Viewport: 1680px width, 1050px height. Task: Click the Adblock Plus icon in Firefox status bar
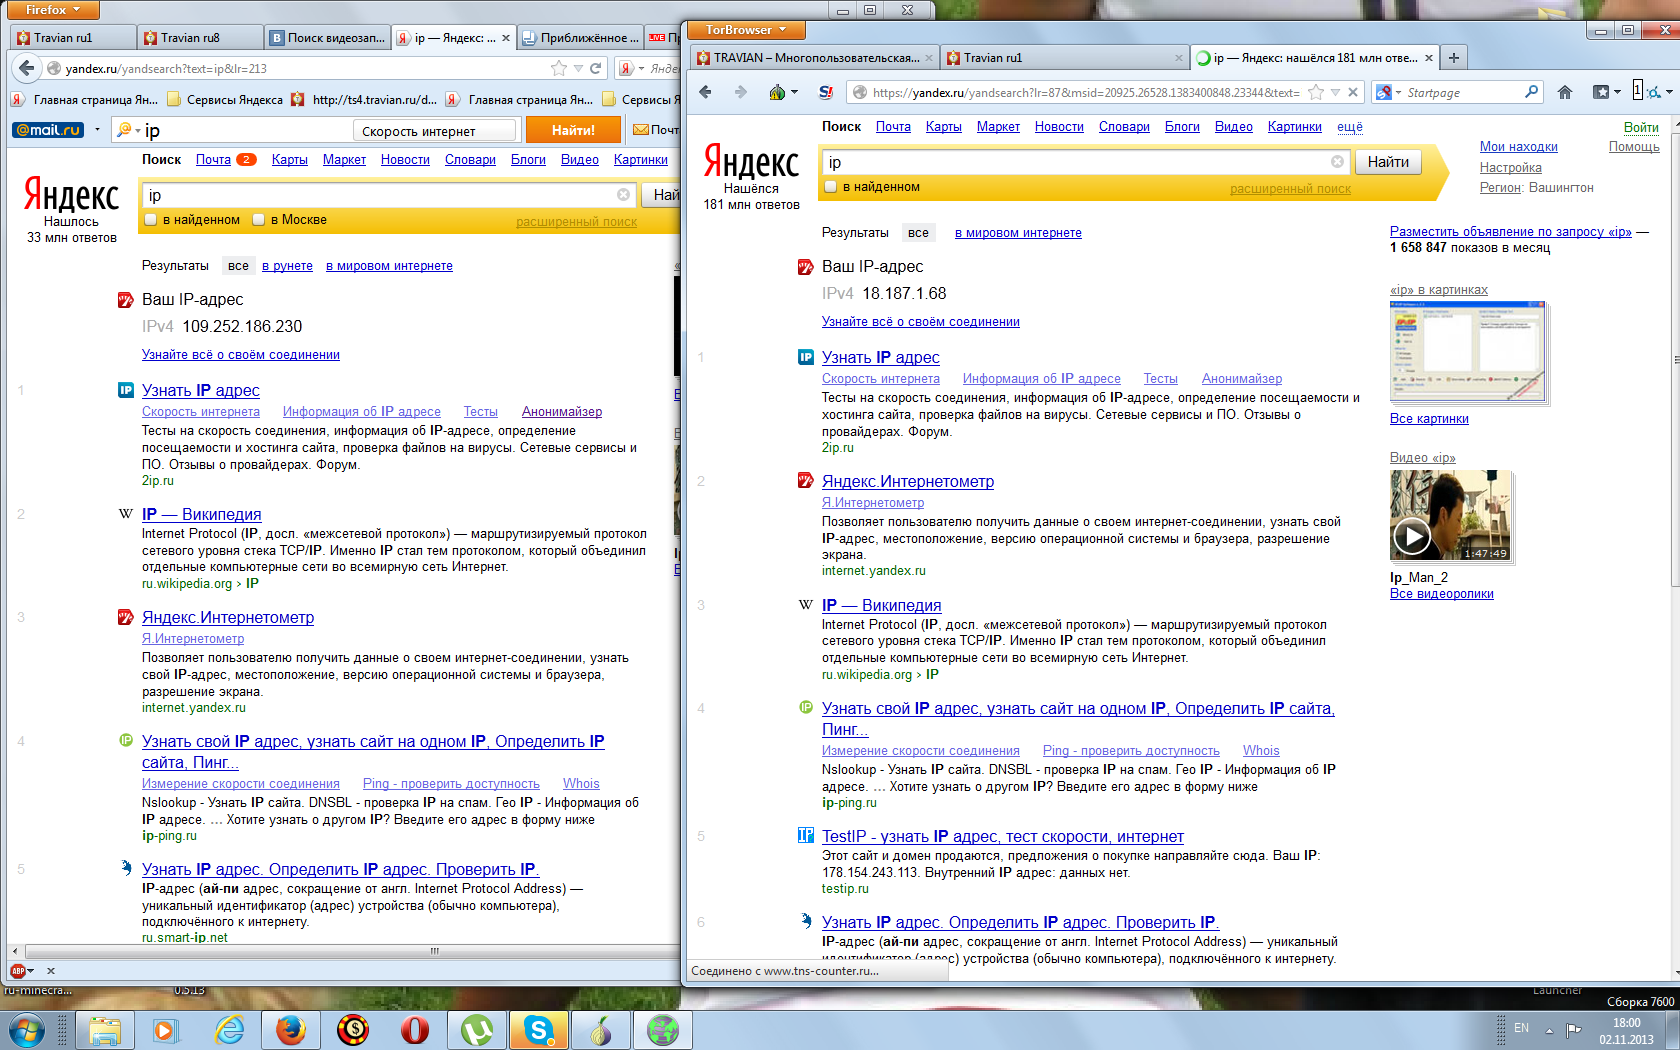click(18, 971)
